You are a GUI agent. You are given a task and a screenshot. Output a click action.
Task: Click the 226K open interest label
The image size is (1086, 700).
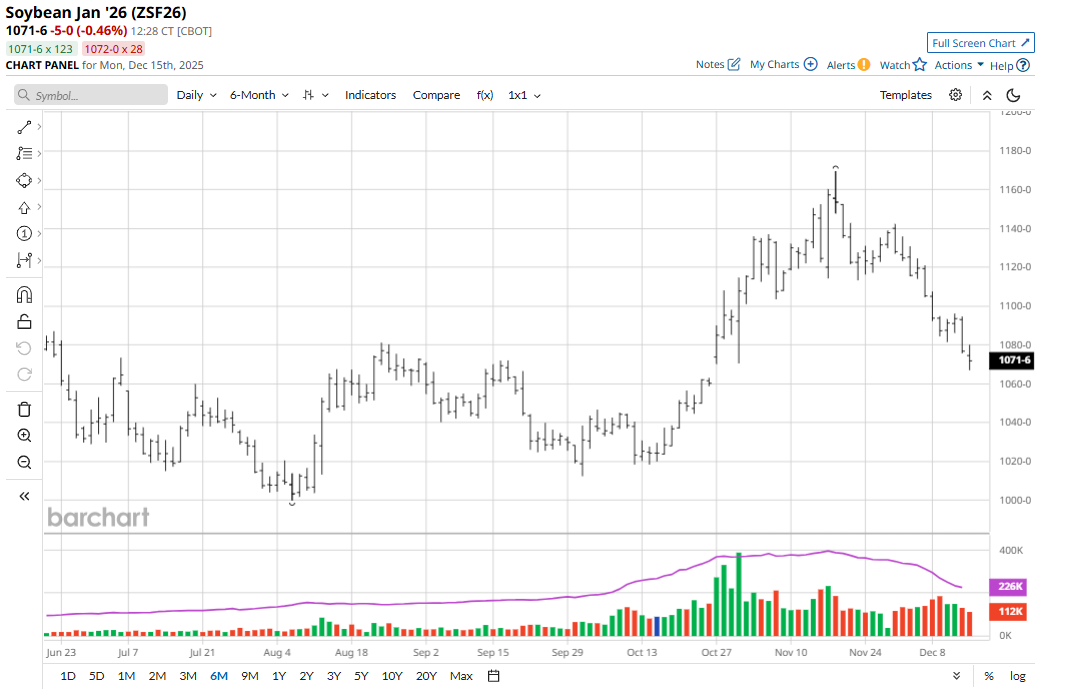click(1008, 586)
